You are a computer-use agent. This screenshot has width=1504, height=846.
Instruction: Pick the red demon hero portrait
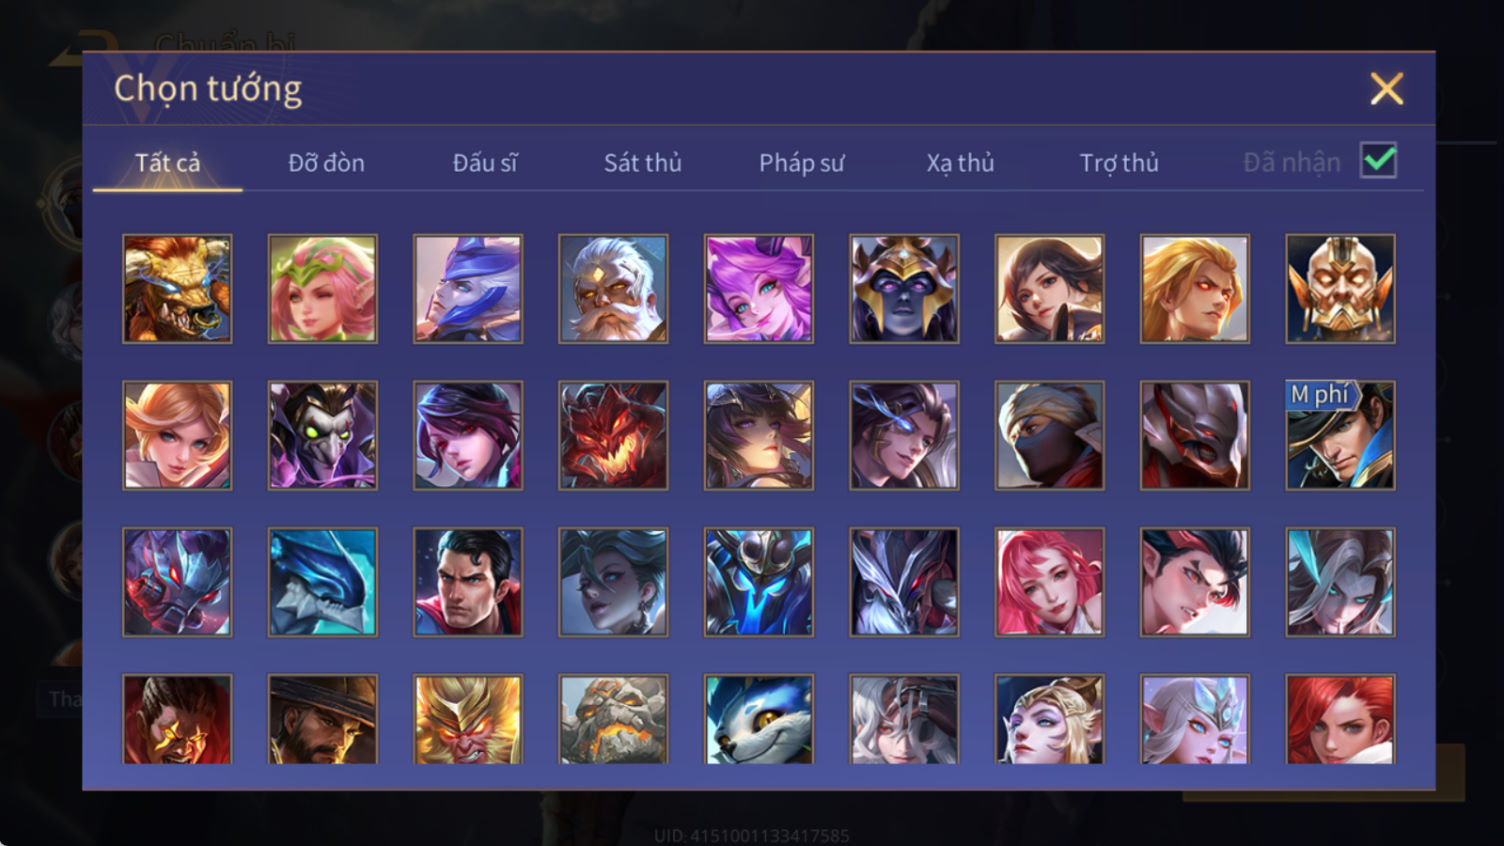(x=613, y=435)
